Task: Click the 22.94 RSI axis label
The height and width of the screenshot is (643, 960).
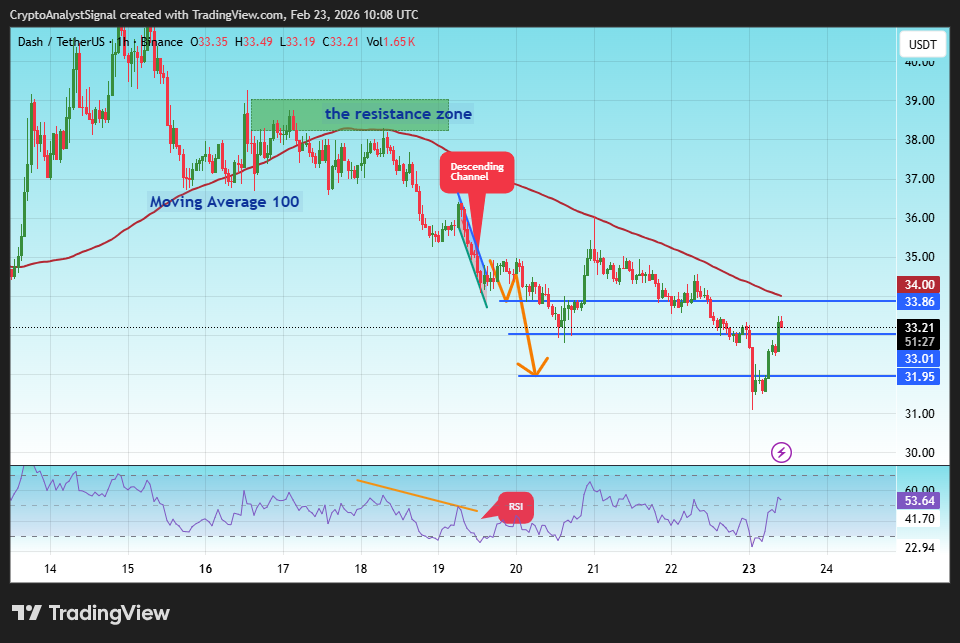Action: [x=920, y=547]
